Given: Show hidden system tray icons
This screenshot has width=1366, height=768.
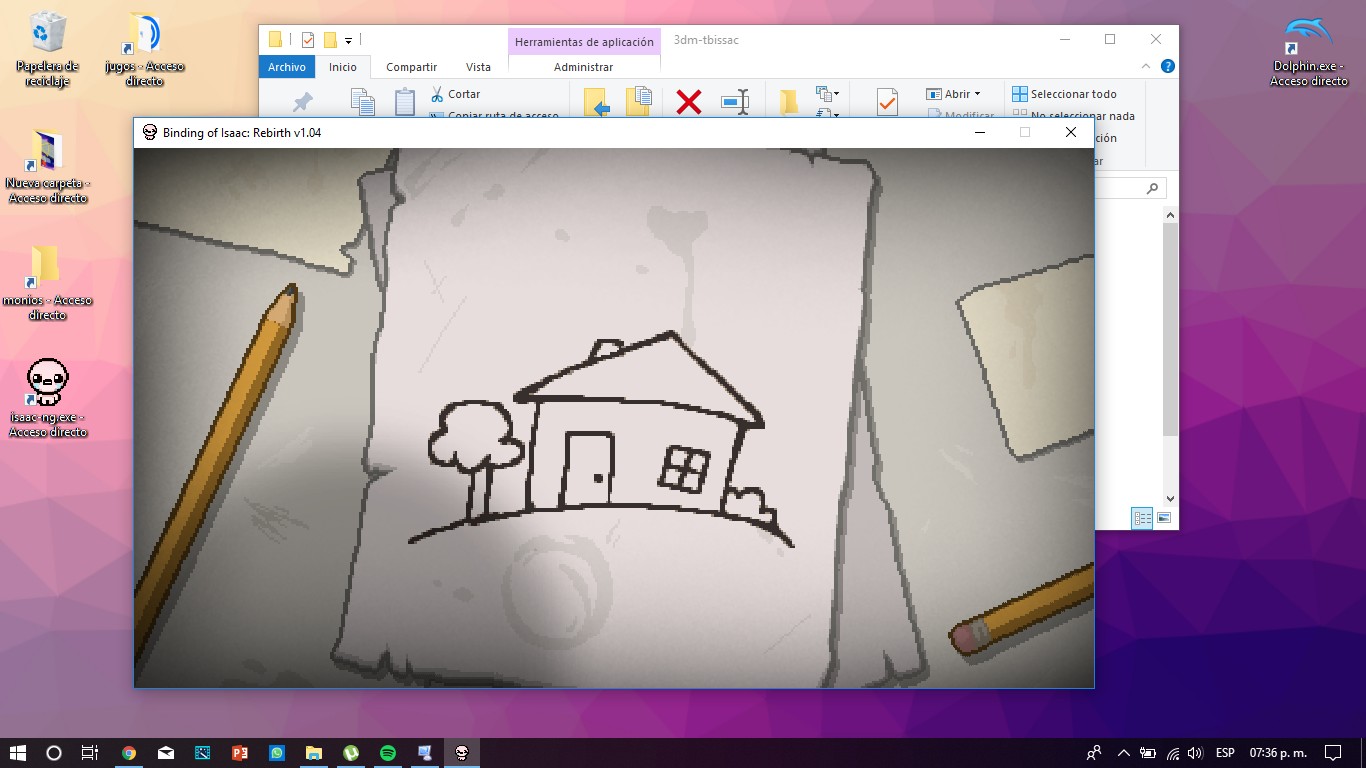Looking at the screenshot, I should coord(1123,753).
